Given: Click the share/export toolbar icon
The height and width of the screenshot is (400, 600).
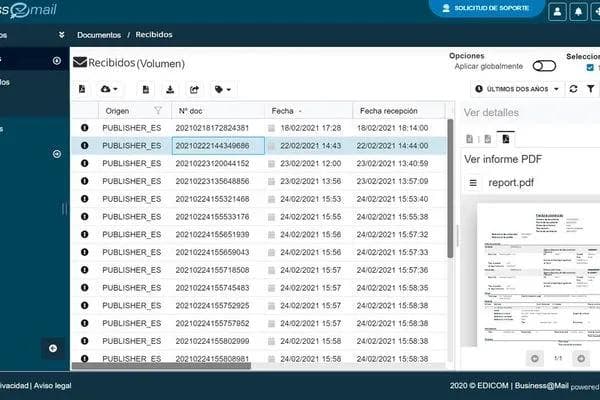Looking at the screenshot, I should coord(194,89).
